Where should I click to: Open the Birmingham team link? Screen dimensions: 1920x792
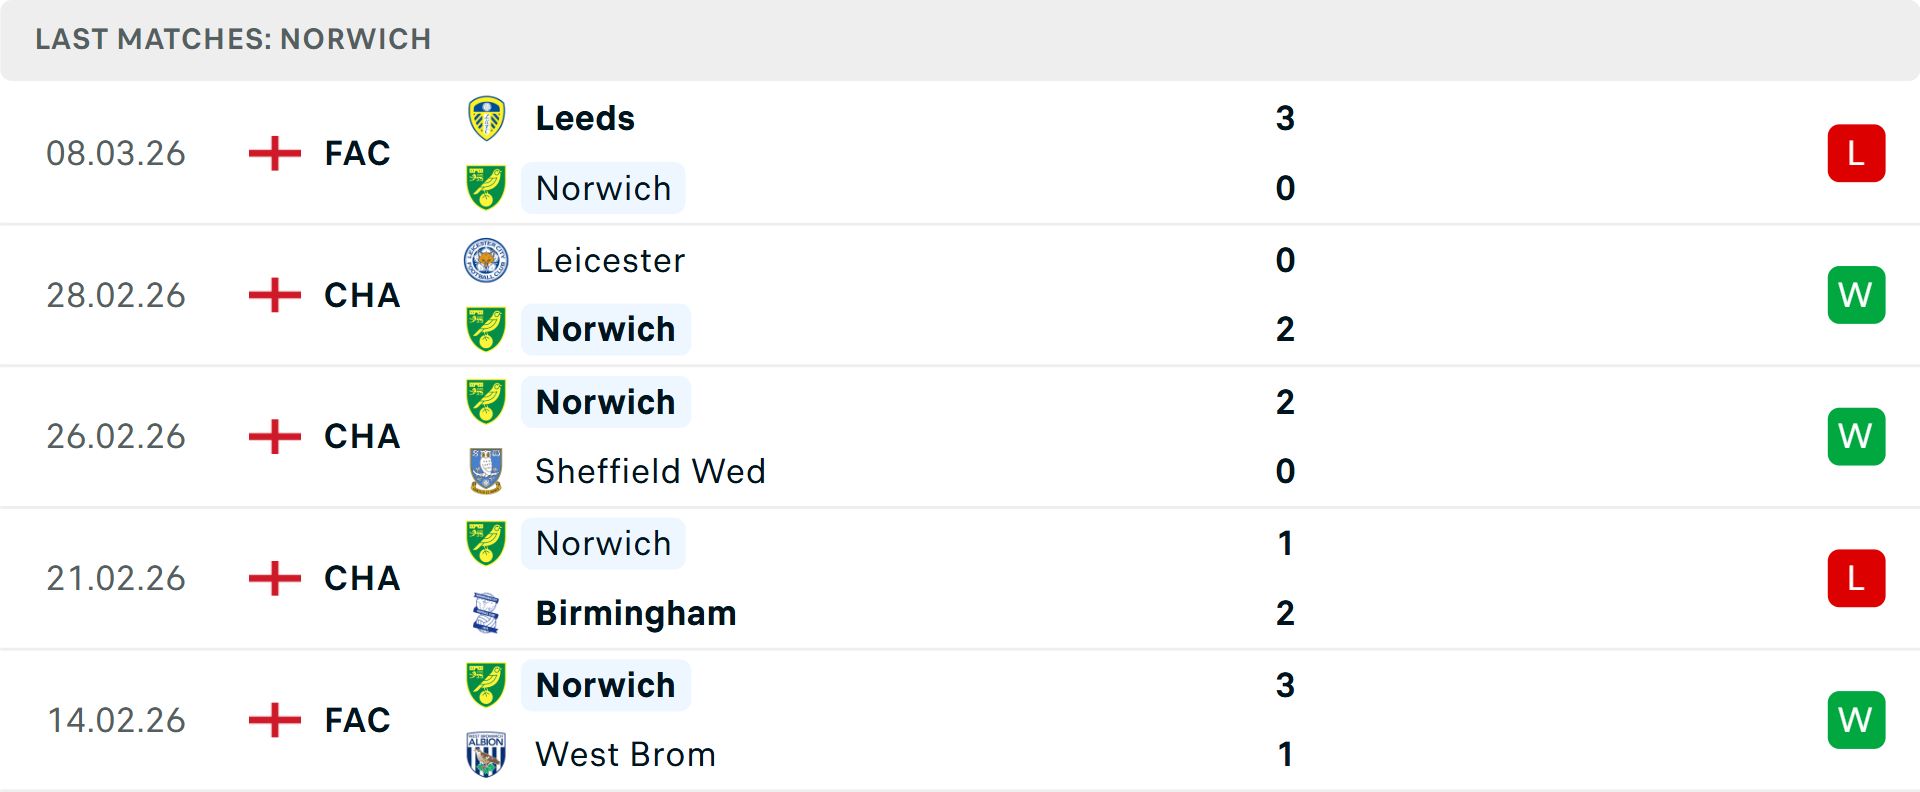point(636,613)
